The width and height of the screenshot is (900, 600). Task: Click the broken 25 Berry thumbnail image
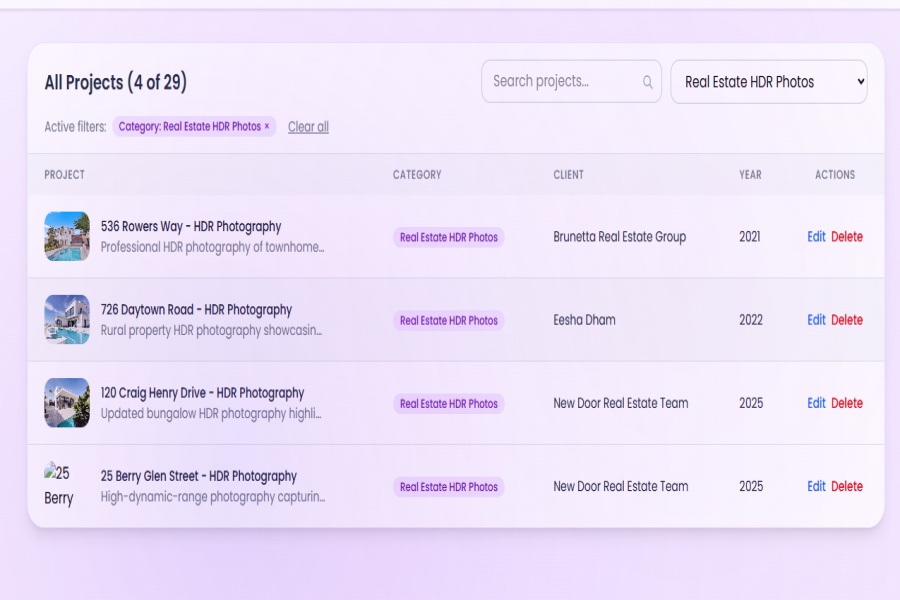pyautogui.click(x=59, y=486)
